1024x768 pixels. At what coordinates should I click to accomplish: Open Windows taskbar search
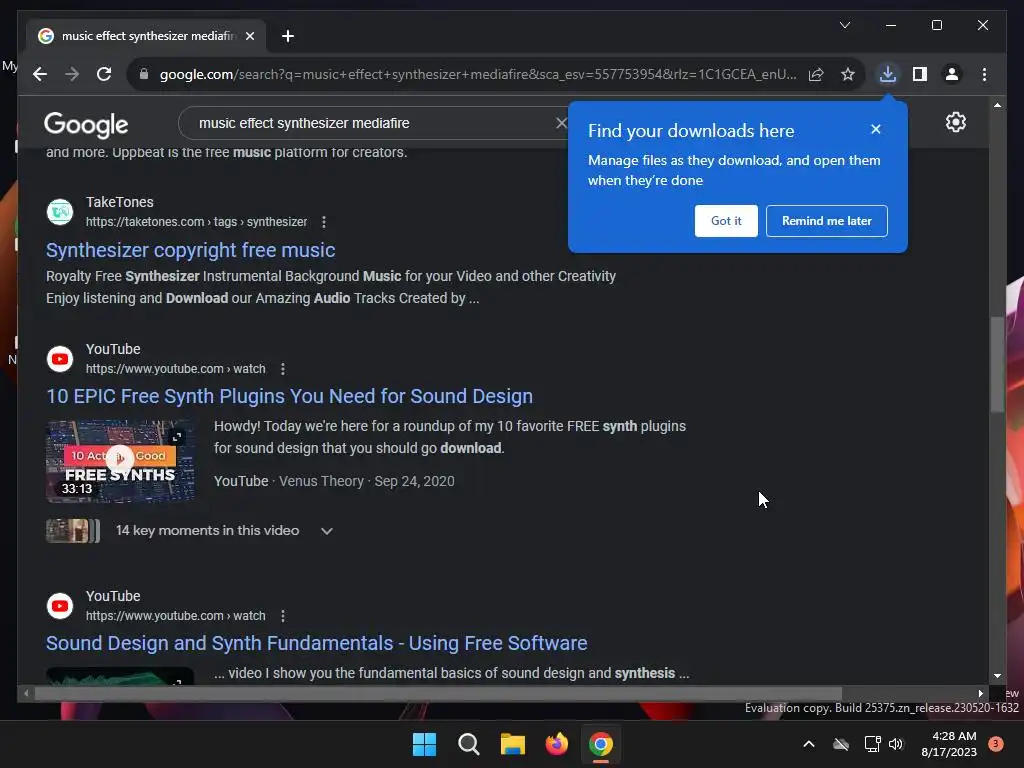[468, 744]
